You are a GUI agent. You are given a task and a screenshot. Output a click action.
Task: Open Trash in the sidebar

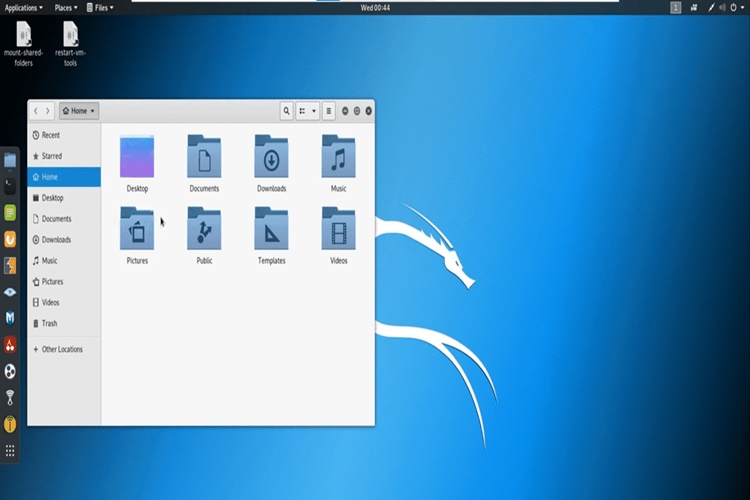click(64, 323)
